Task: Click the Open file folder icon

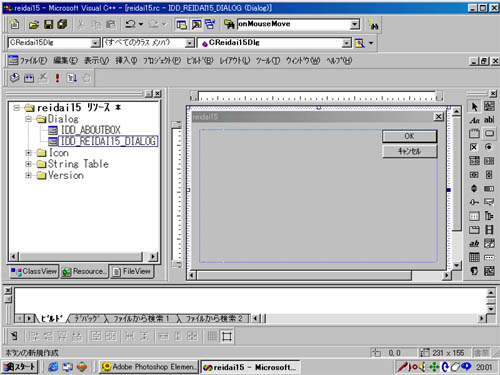Action: tap(34, 24)
